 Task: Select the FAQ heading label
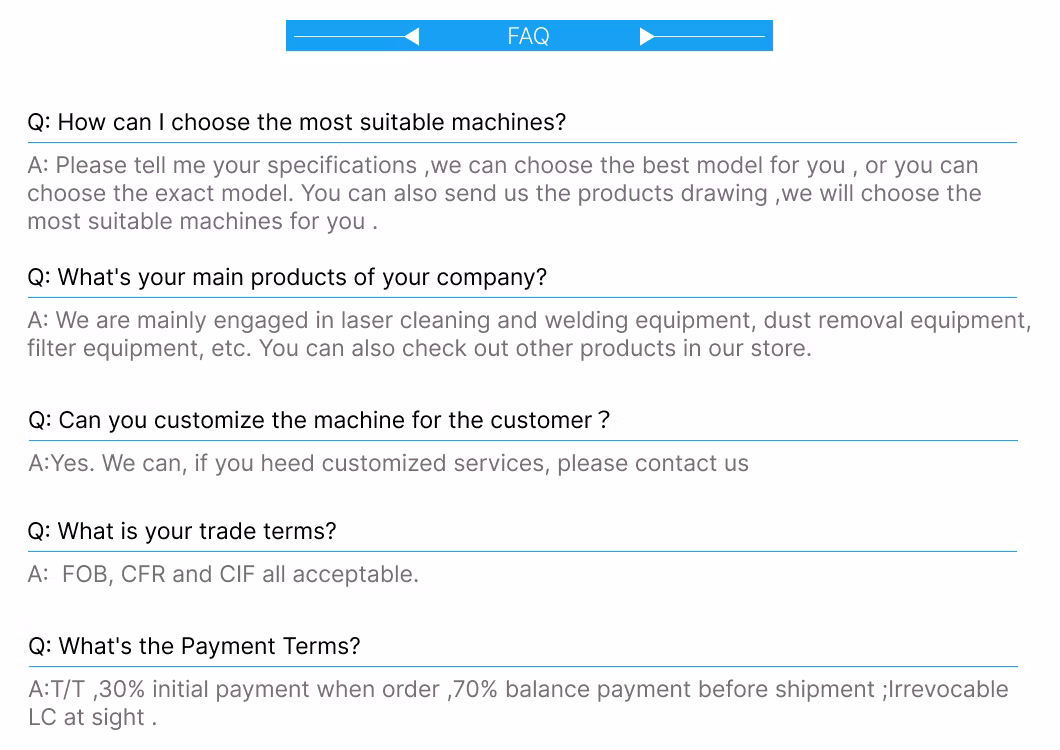(528, 37)
